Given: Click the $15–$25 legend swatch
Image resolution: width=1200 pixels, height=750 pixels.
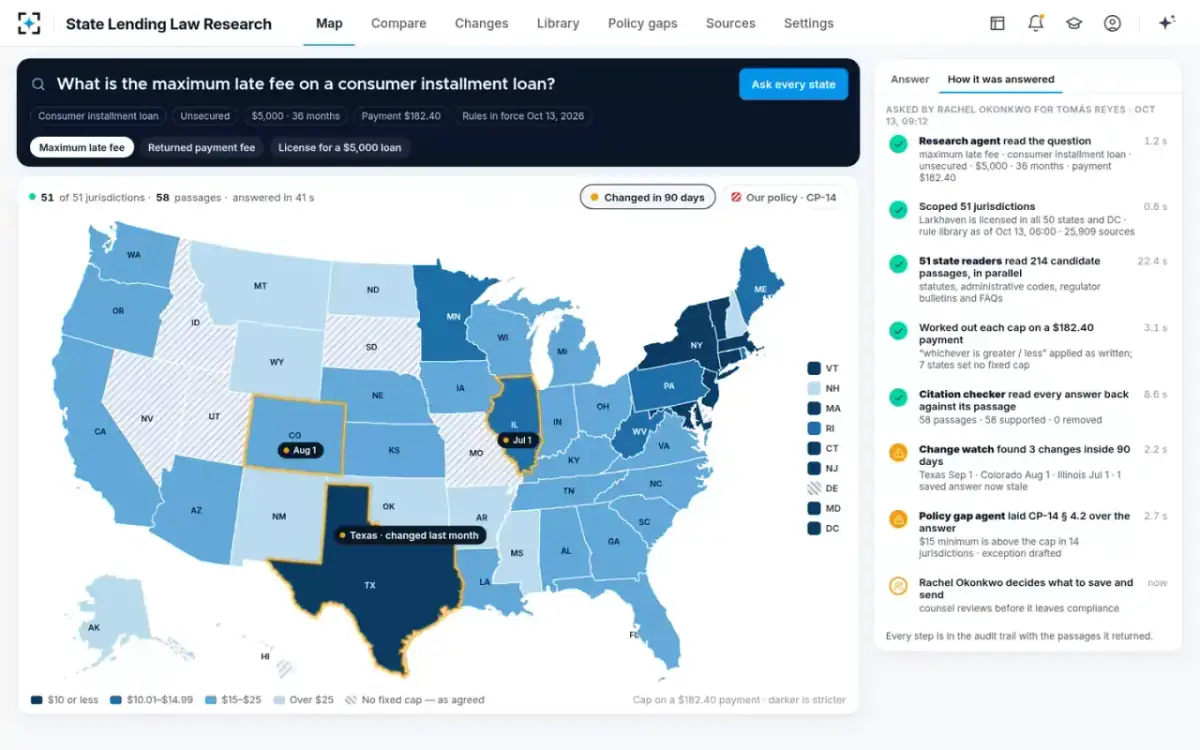Looking at the screenshot, I should [x=211, y=700].
